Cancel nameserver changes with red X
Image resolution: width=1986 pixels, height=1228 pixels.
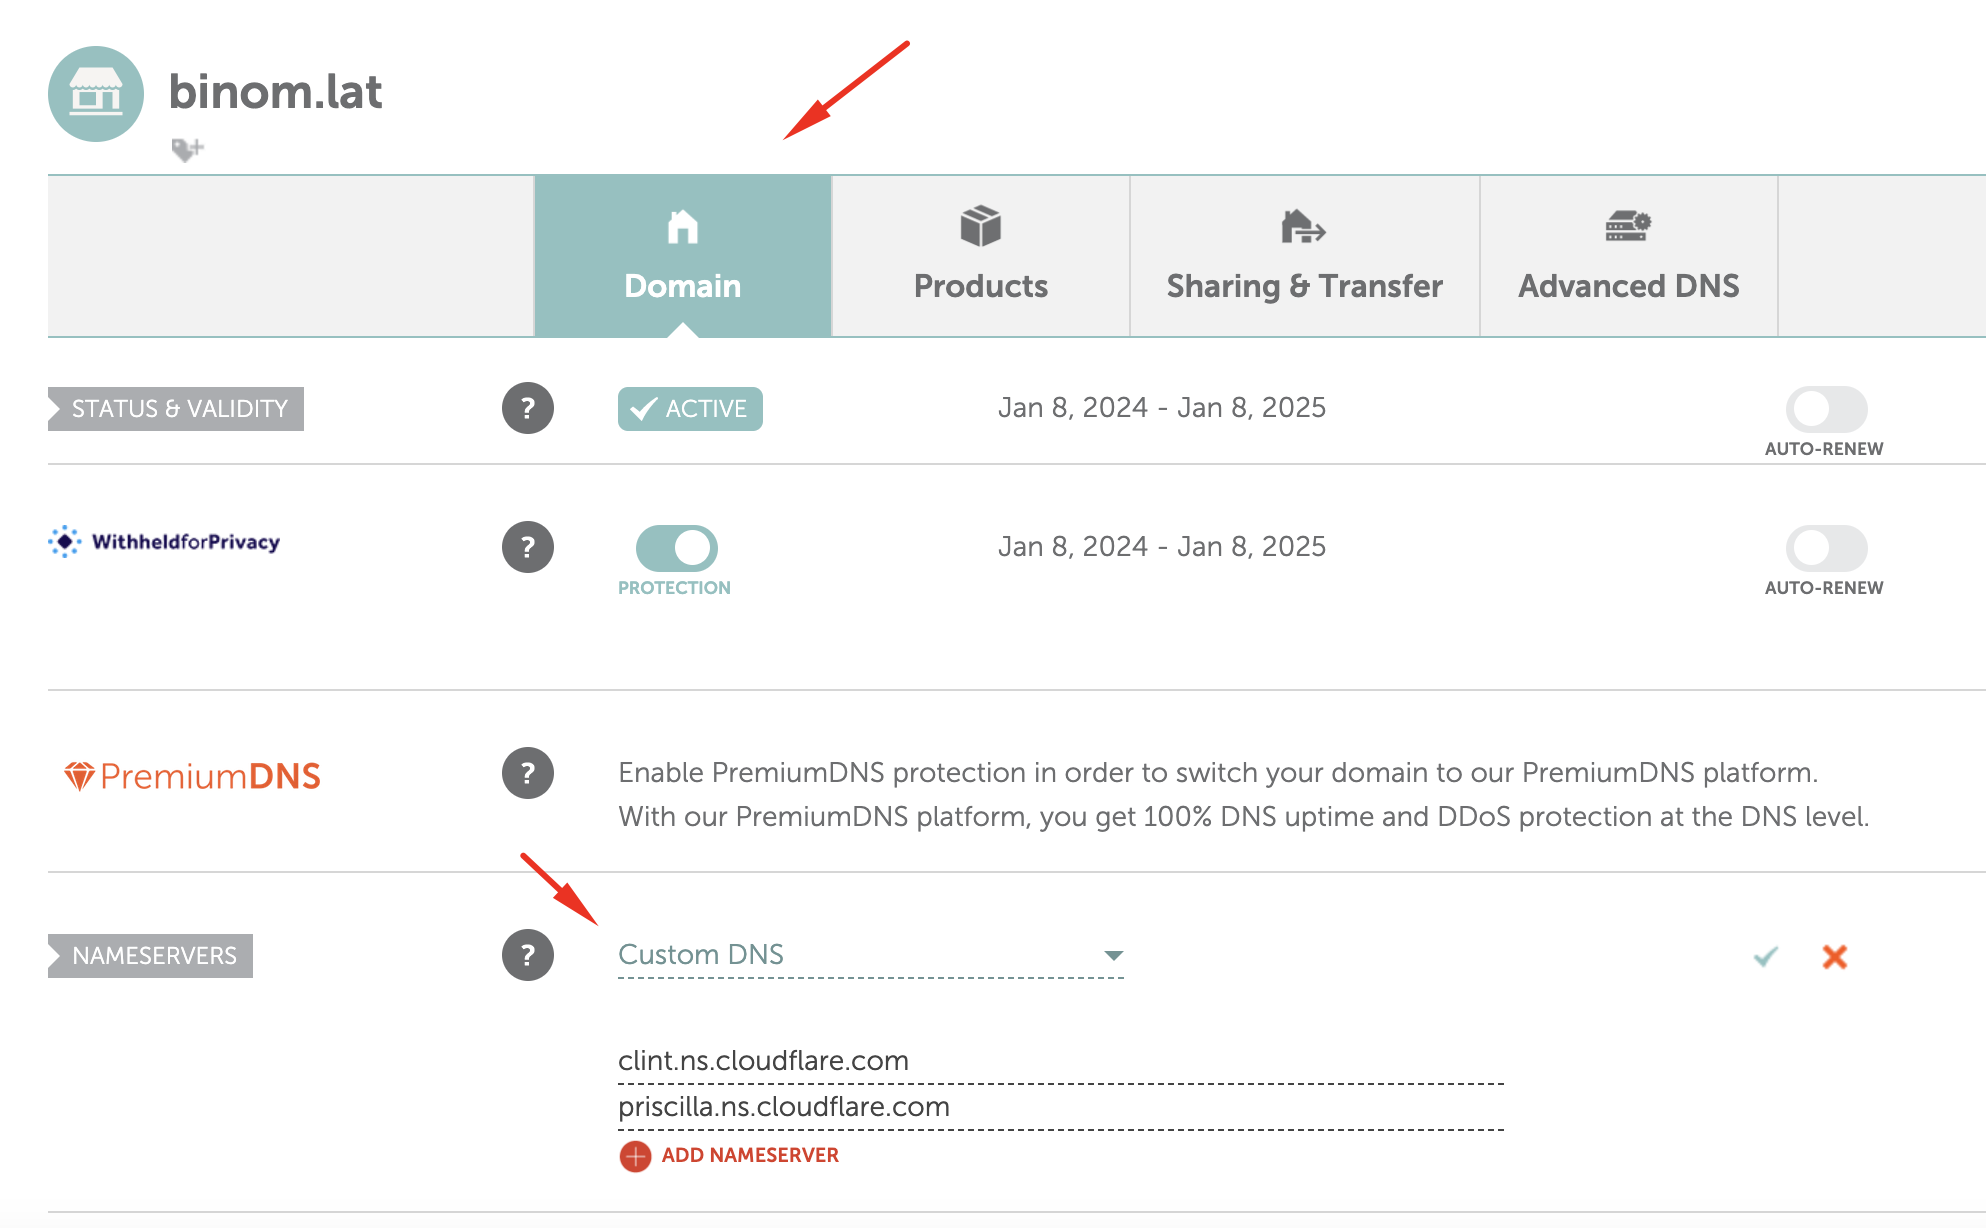coord(1835,957)
